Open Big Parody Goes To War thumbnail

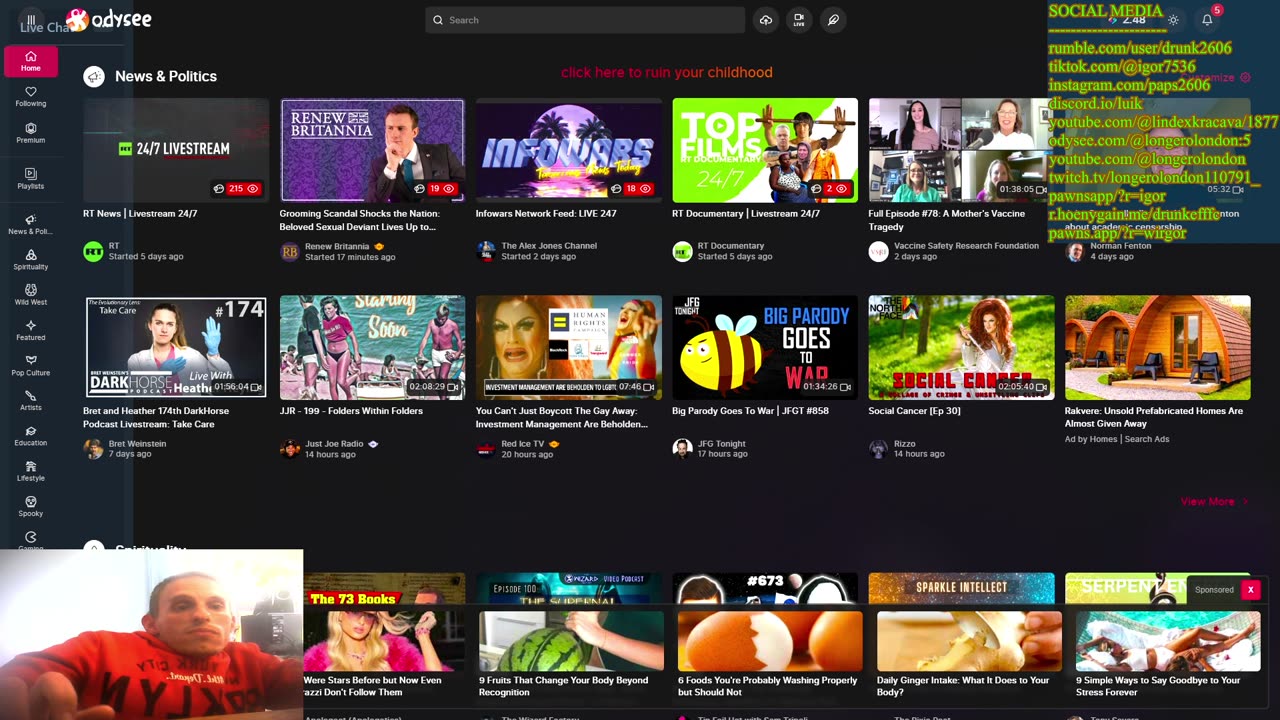765,347
